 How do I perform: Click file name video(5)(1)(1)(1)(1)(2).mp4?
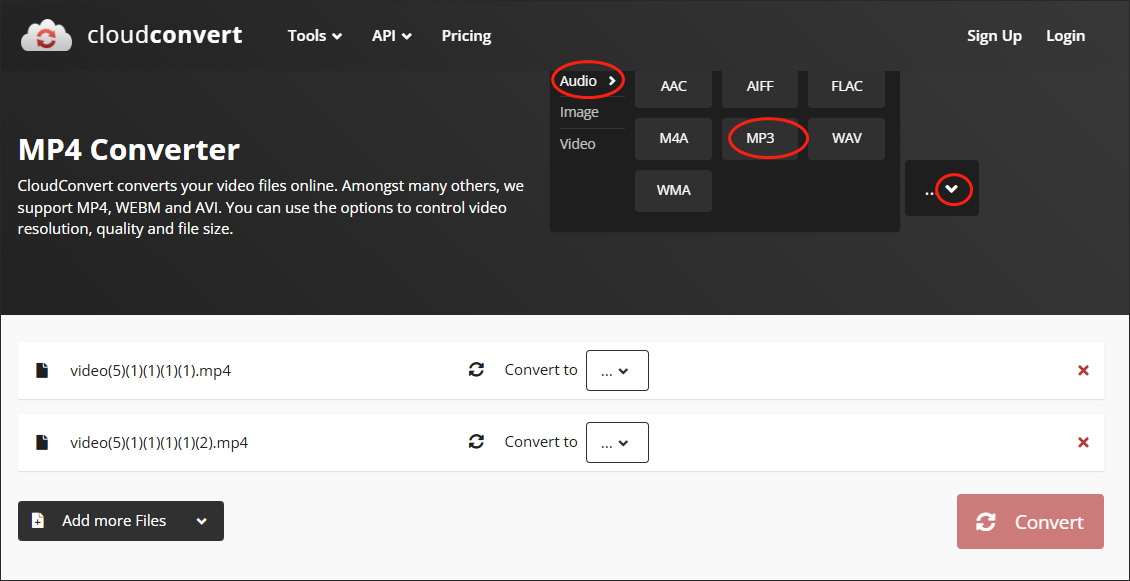(x=159, y=443)
